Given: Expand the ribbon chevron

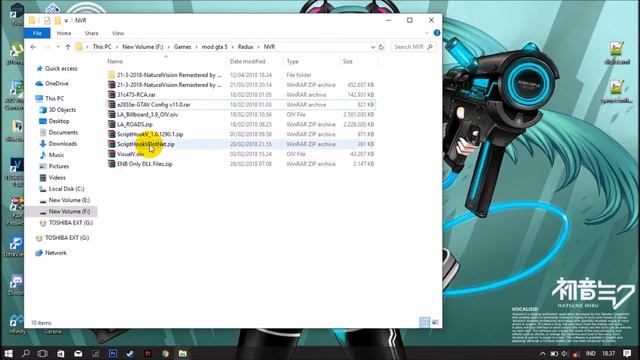Looking at the screenshot, I should tap(427, 33).
